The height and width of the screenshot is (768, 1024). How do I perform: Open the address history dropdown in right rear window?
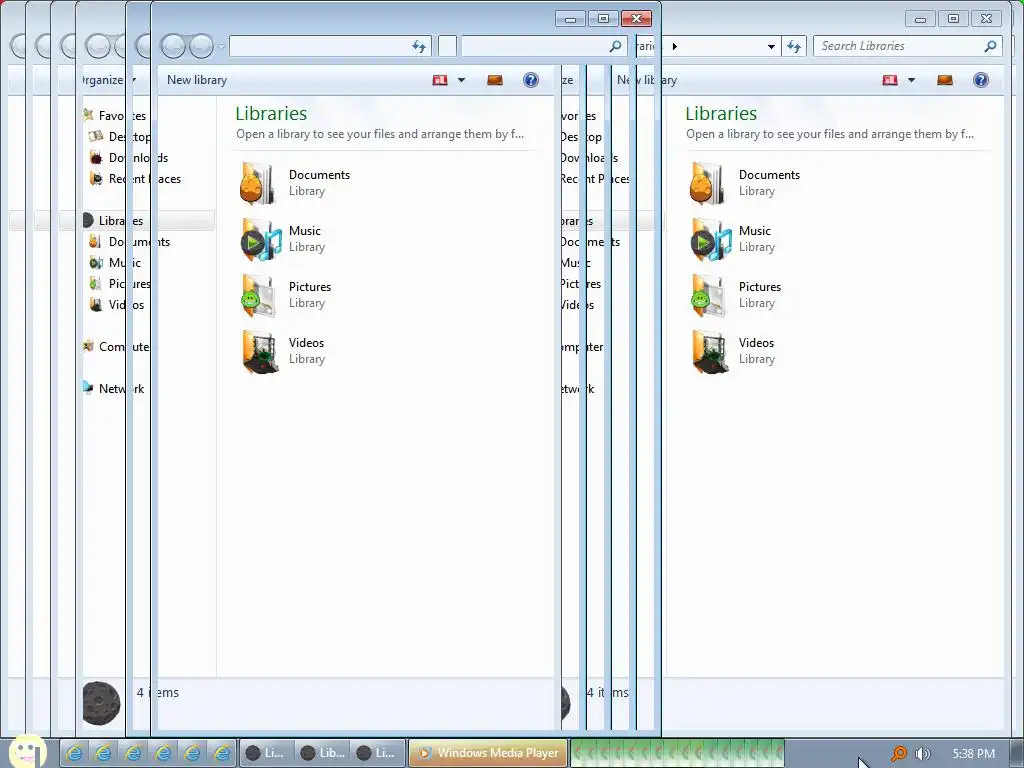point(771,46)
